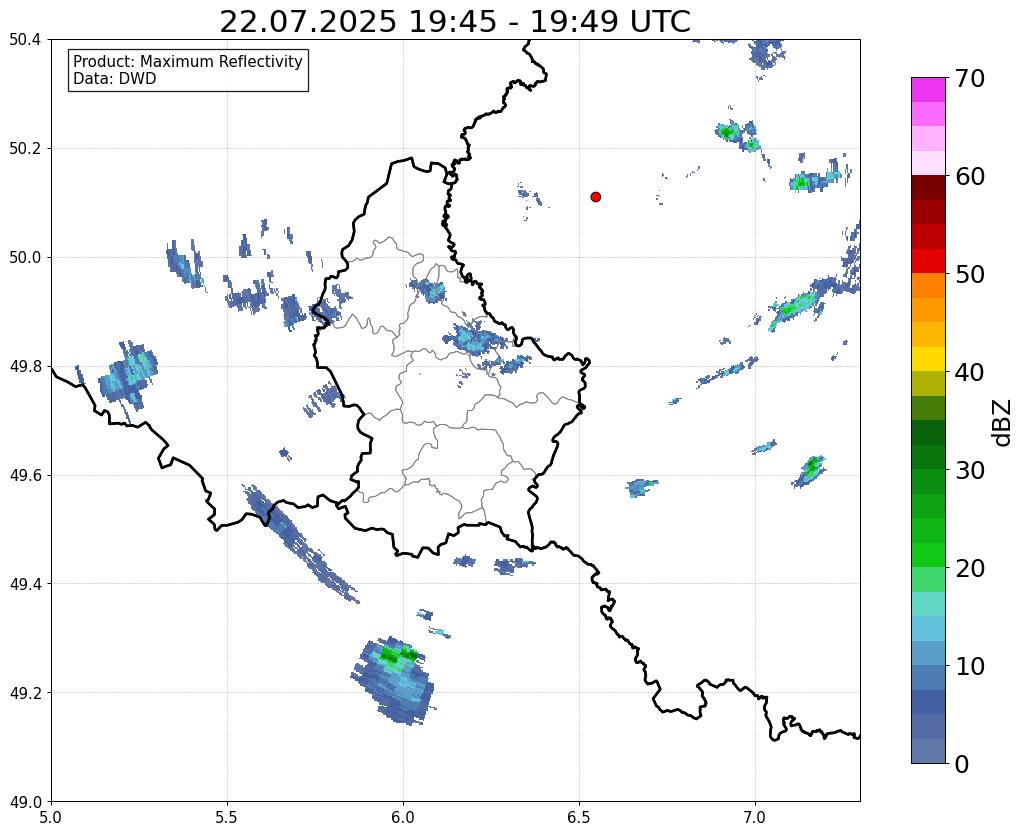Screen dimensions: 1023x834
Task: Click the 40 label on the colorbar
Action: pyautogui.click(x=970, y=372)
